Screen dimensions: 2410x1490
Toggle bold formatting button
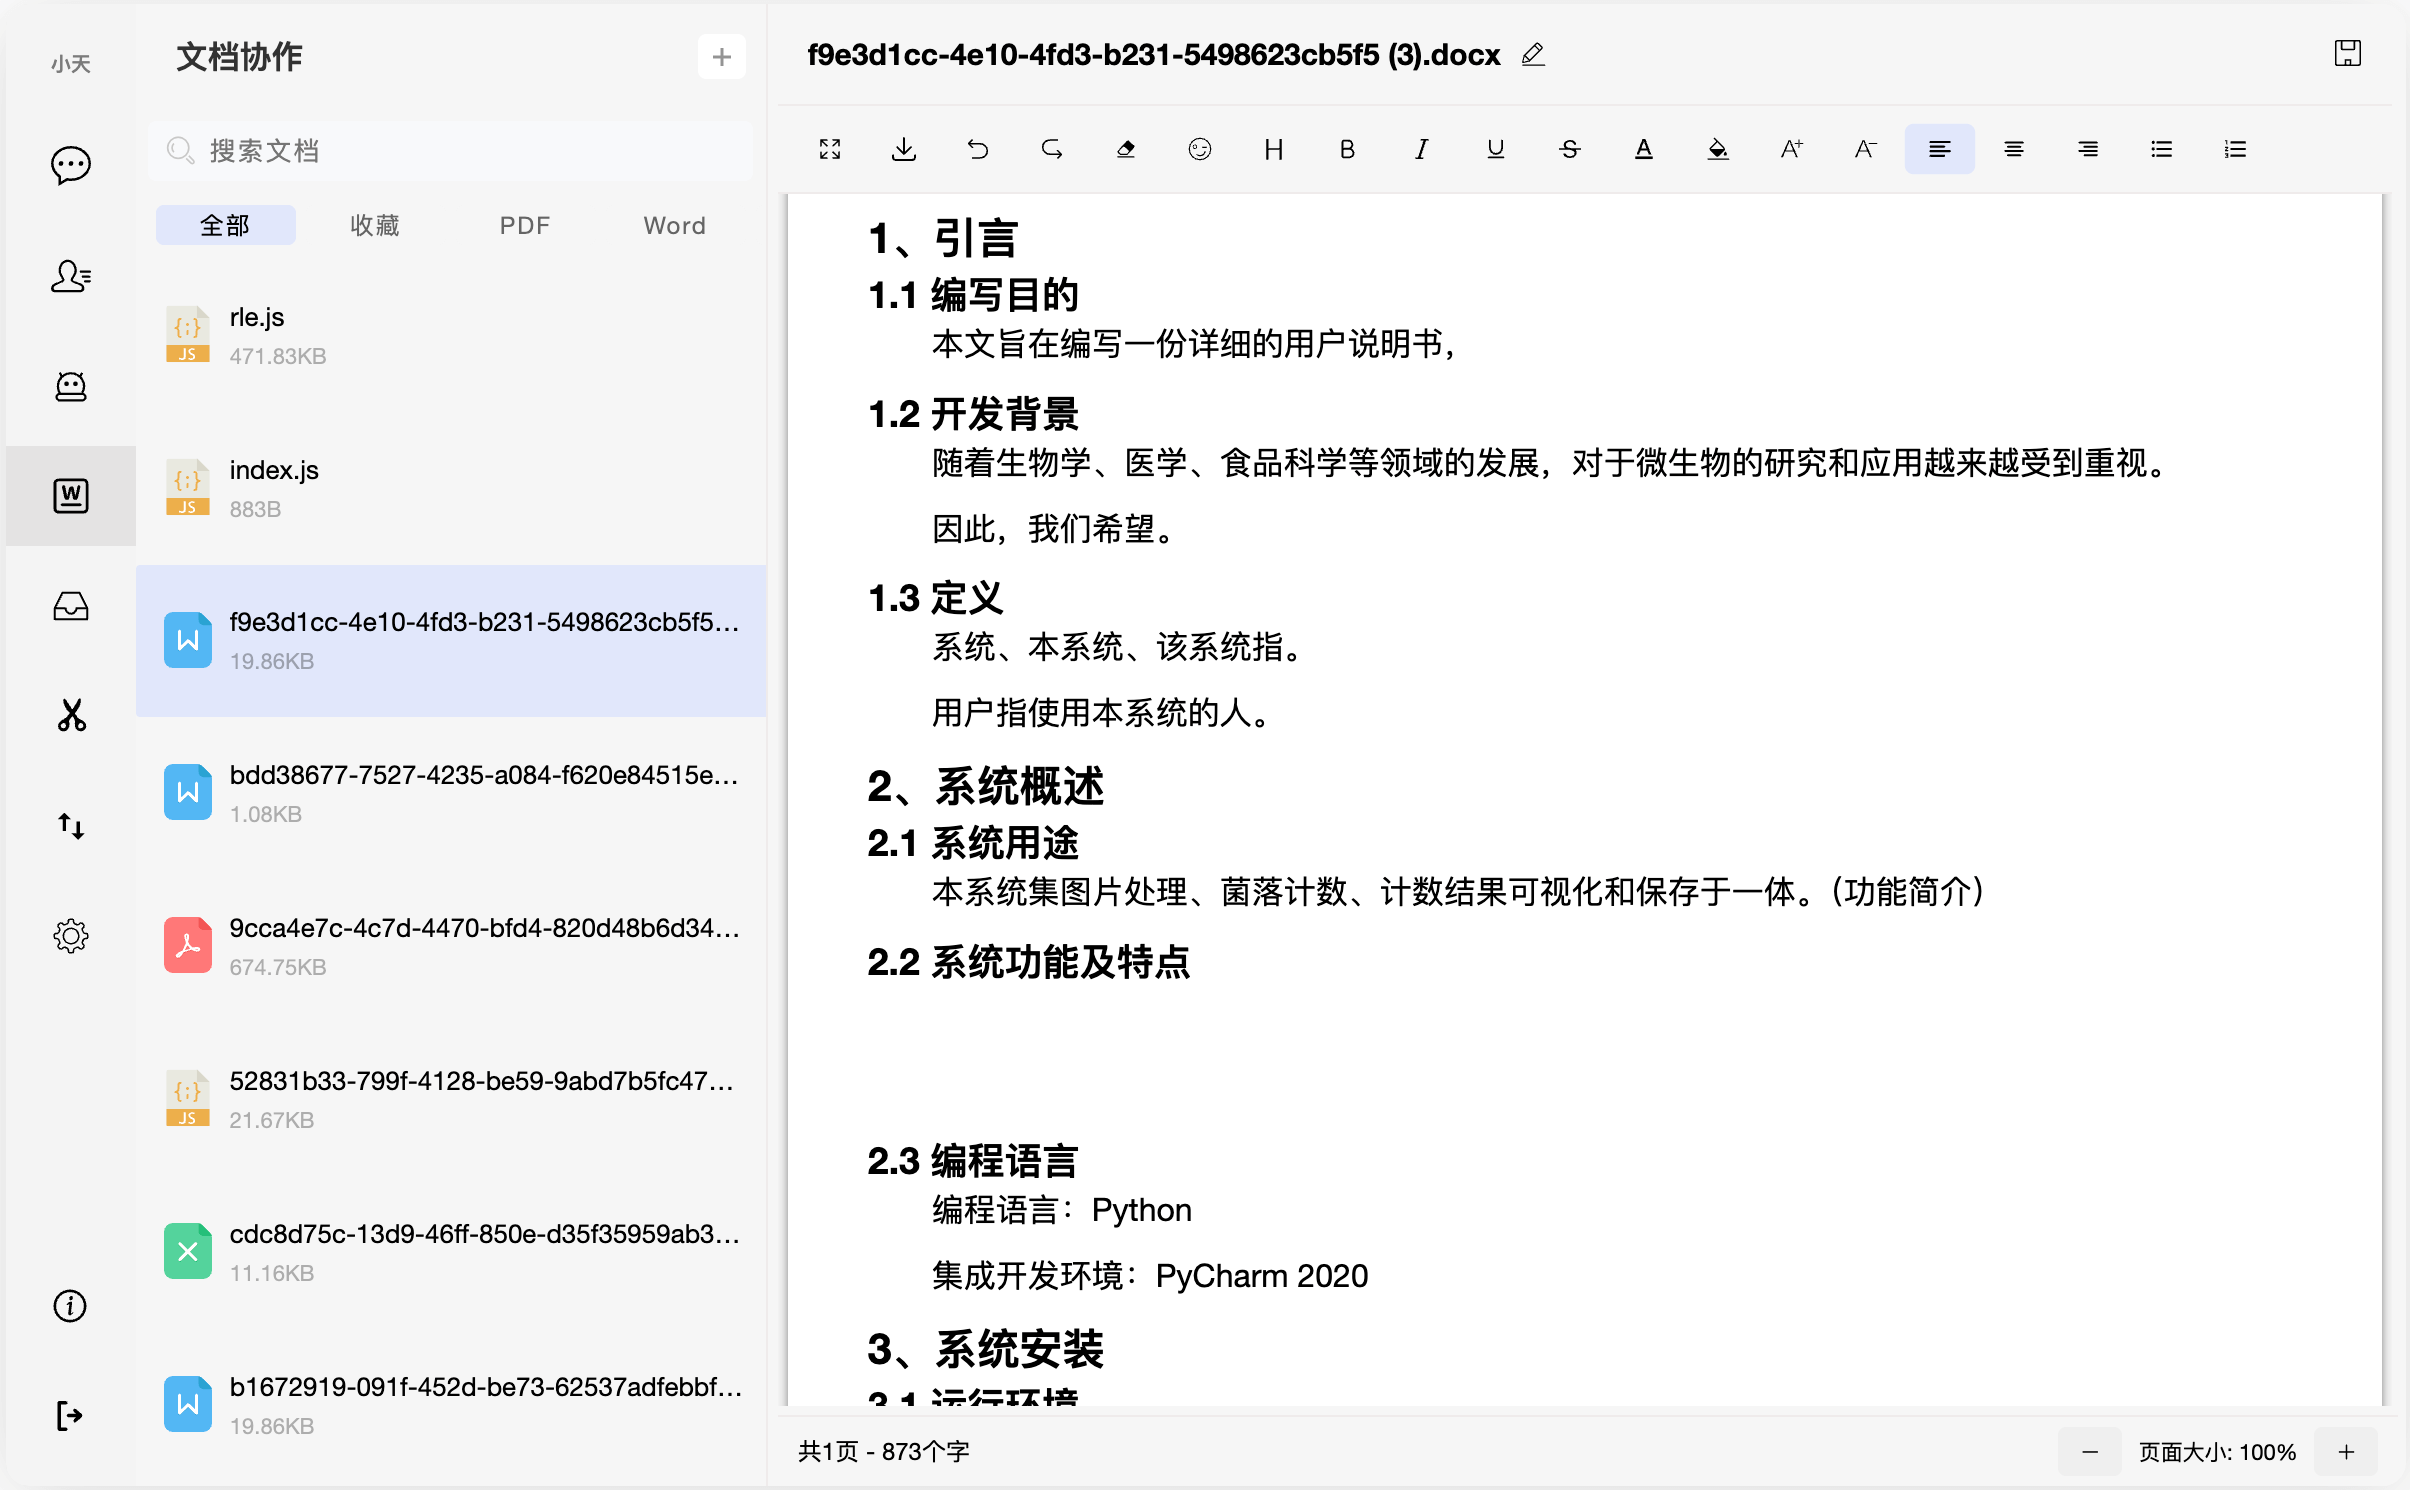tap(1348, 150)
